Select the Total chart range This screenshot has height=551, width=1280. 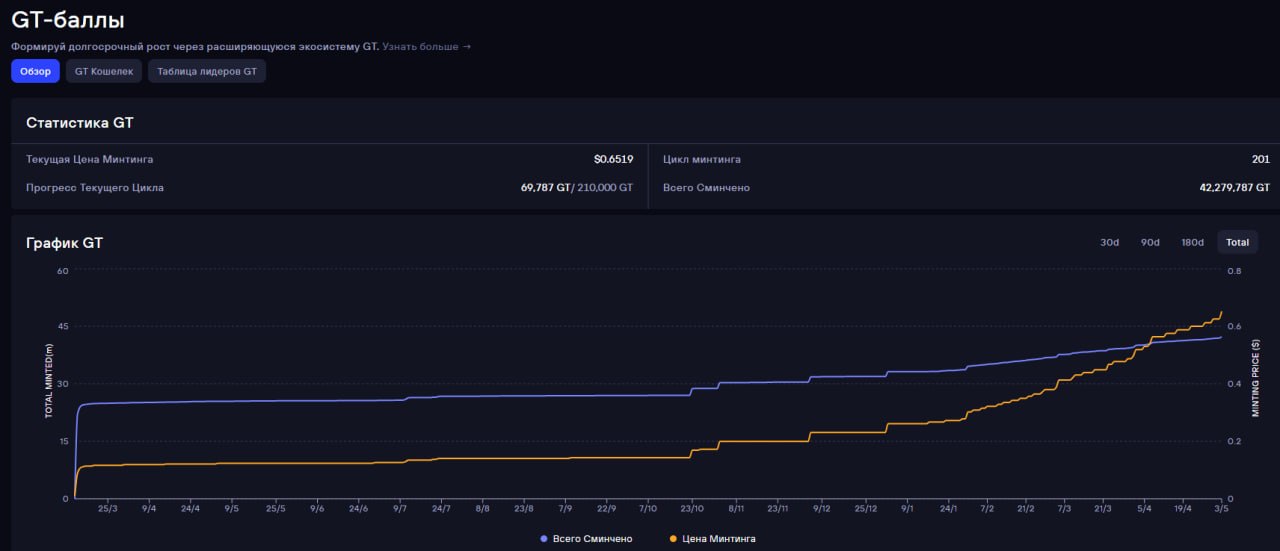(x=1237, y=242)
